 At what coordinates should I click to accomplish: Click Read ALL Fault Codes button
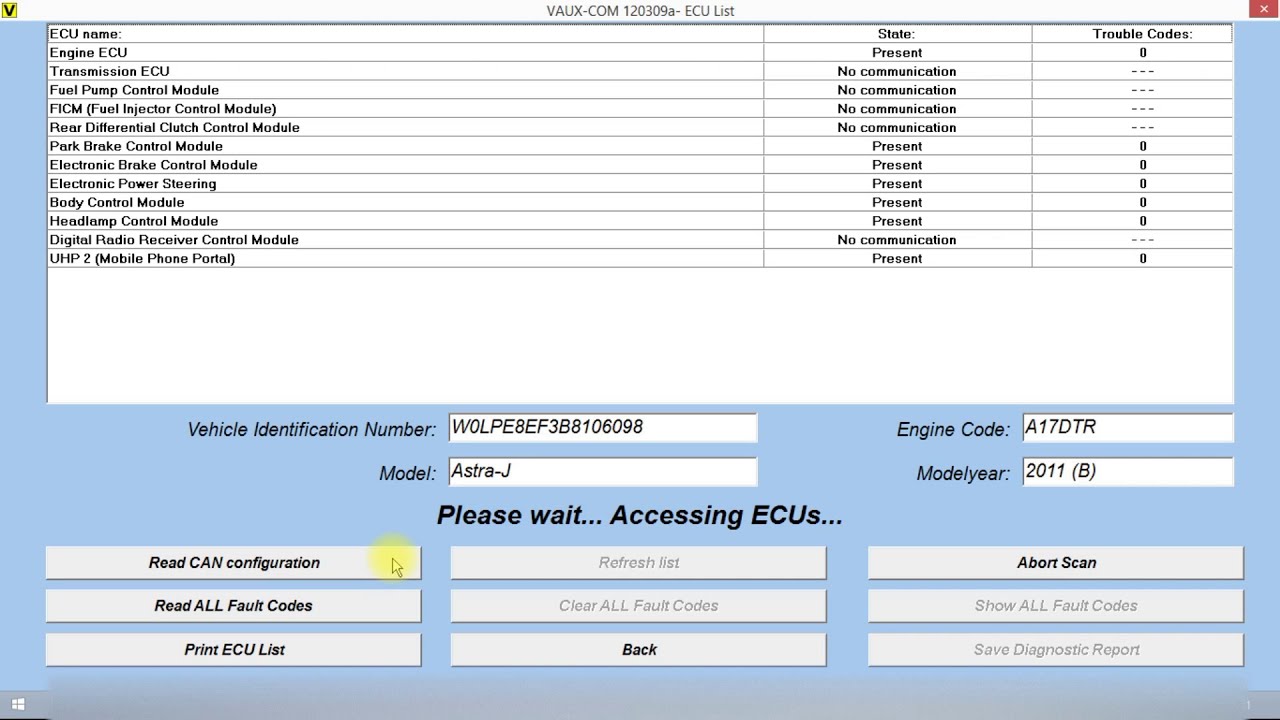pyautogui.click(x=234, y=606)
